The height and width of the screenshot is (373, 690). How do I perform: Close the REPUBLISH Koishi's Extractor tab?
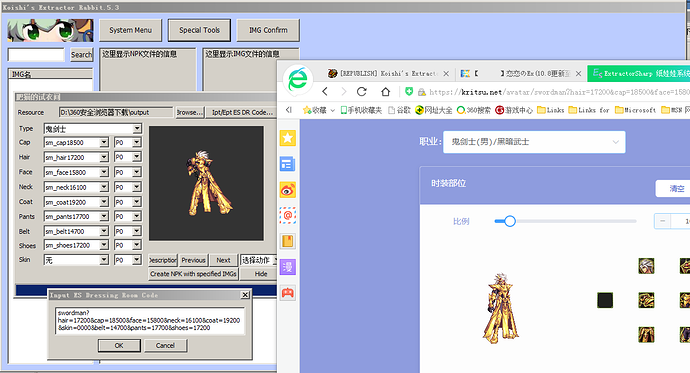pos(446,74)
